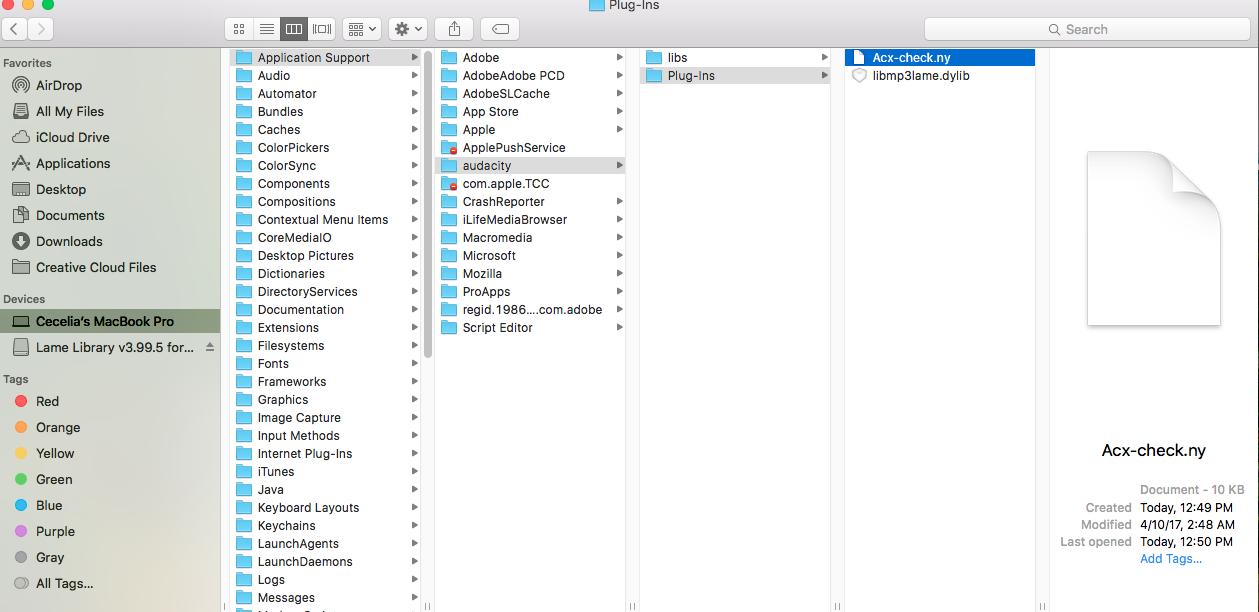Image resolution: width=1259 pixels, height=612 pixels.
Task: Filter by the Orange tag
Action: point(58,427)
